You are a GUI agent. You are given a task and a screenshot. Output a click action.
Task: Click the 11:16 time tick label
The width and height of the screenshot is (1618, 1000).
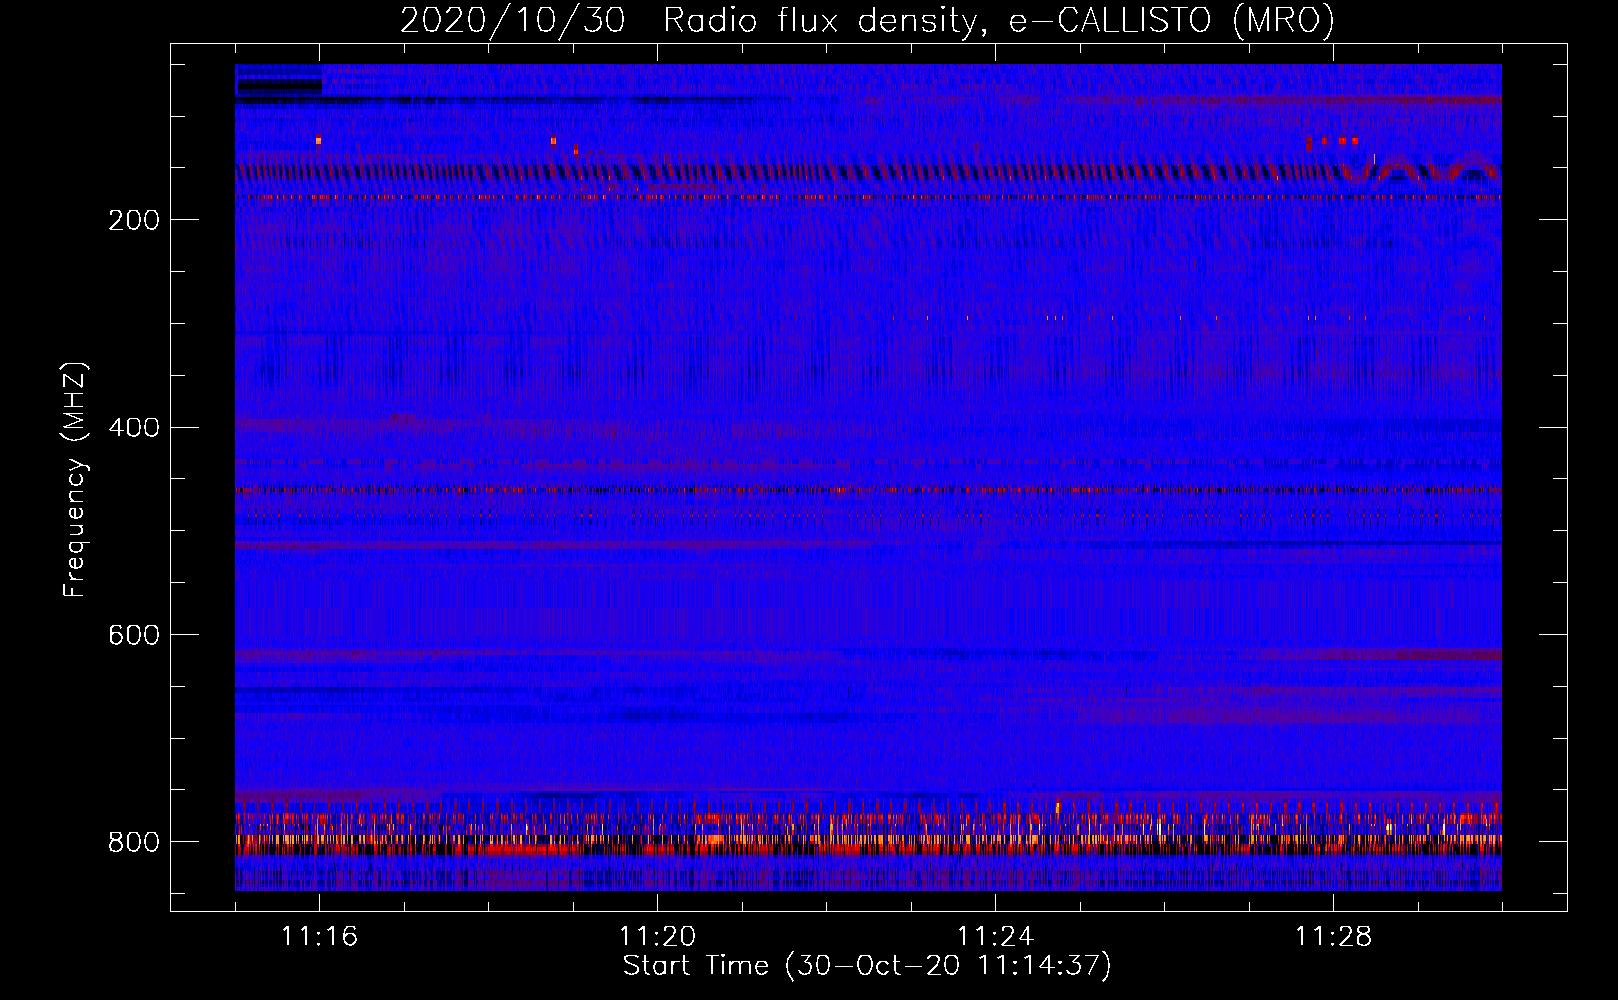point(319,936)
